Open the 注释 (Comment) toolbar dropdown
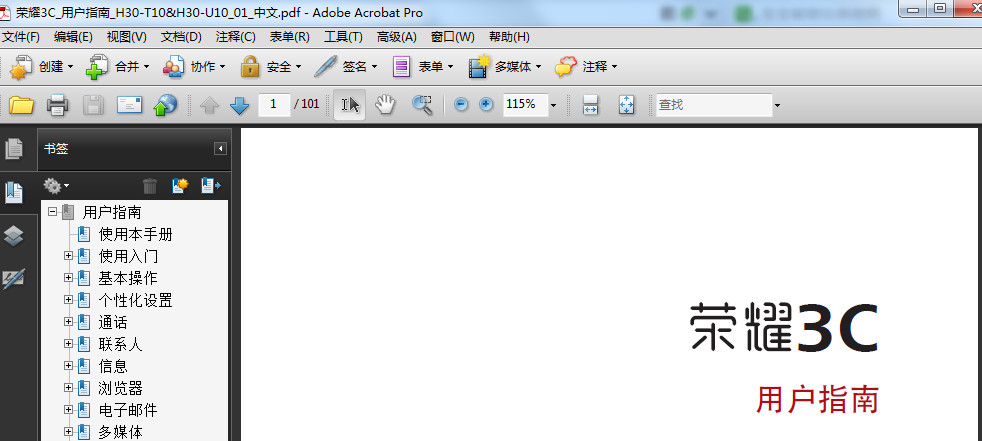This screenshot has height=441, width=982. click(586, 66)
